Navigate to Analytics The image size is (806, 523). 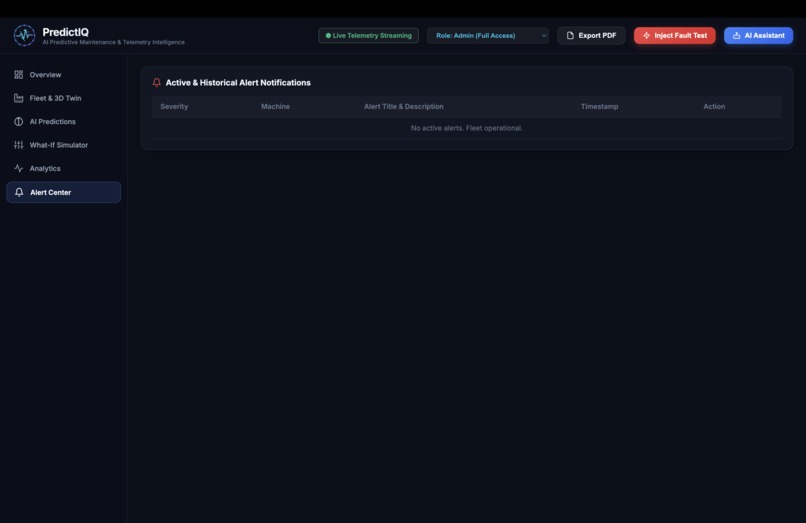(63, 168)
